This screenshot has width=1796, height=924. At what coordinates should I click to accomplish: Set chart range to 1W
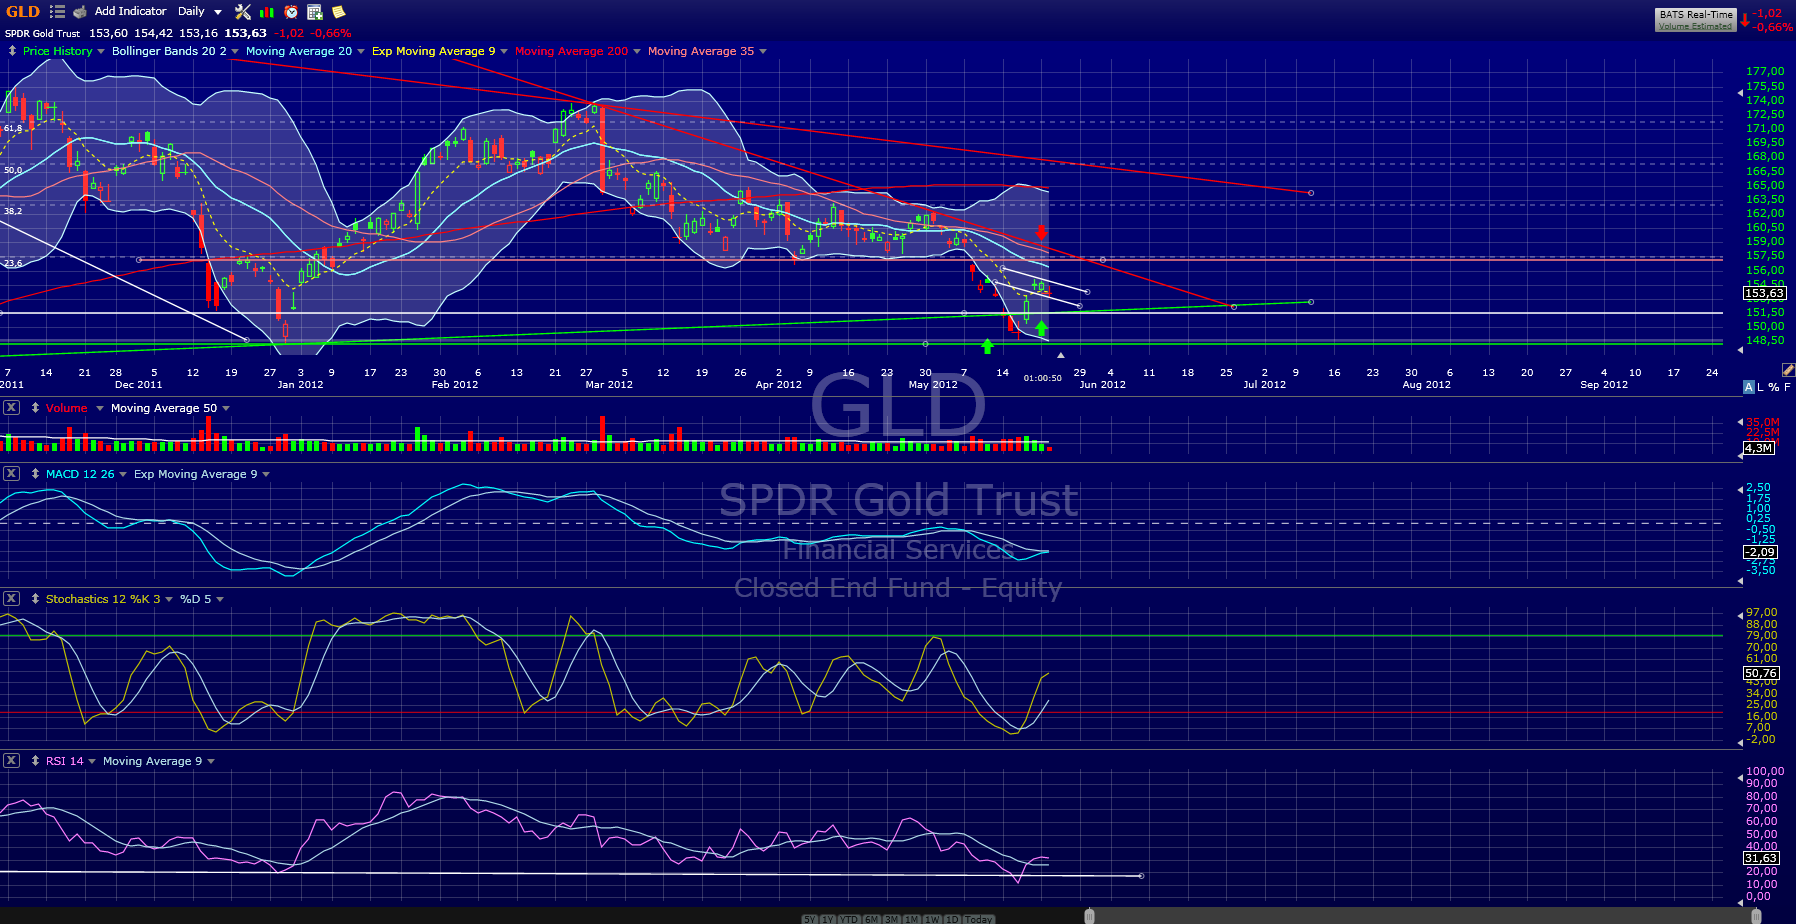click(932, 919)
